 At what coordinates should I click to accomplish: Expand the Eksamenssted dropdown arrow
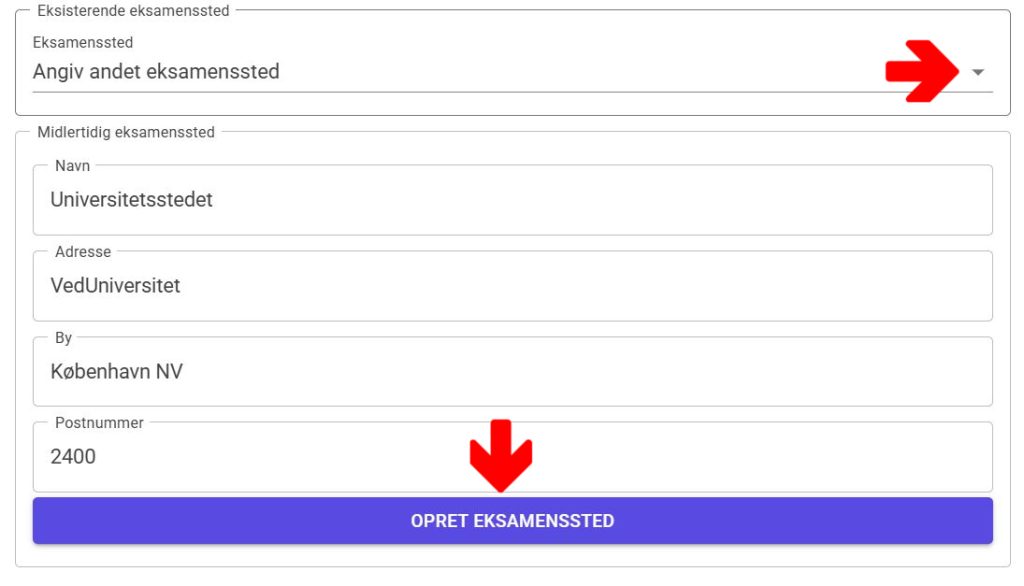(x=978, y=72)
